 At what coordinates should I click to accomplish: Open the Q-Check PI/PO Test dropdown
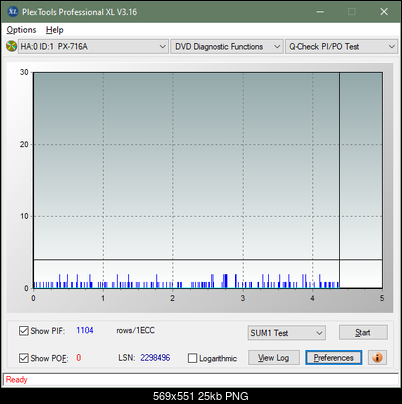pyautogui.click(x=341, y=47)
